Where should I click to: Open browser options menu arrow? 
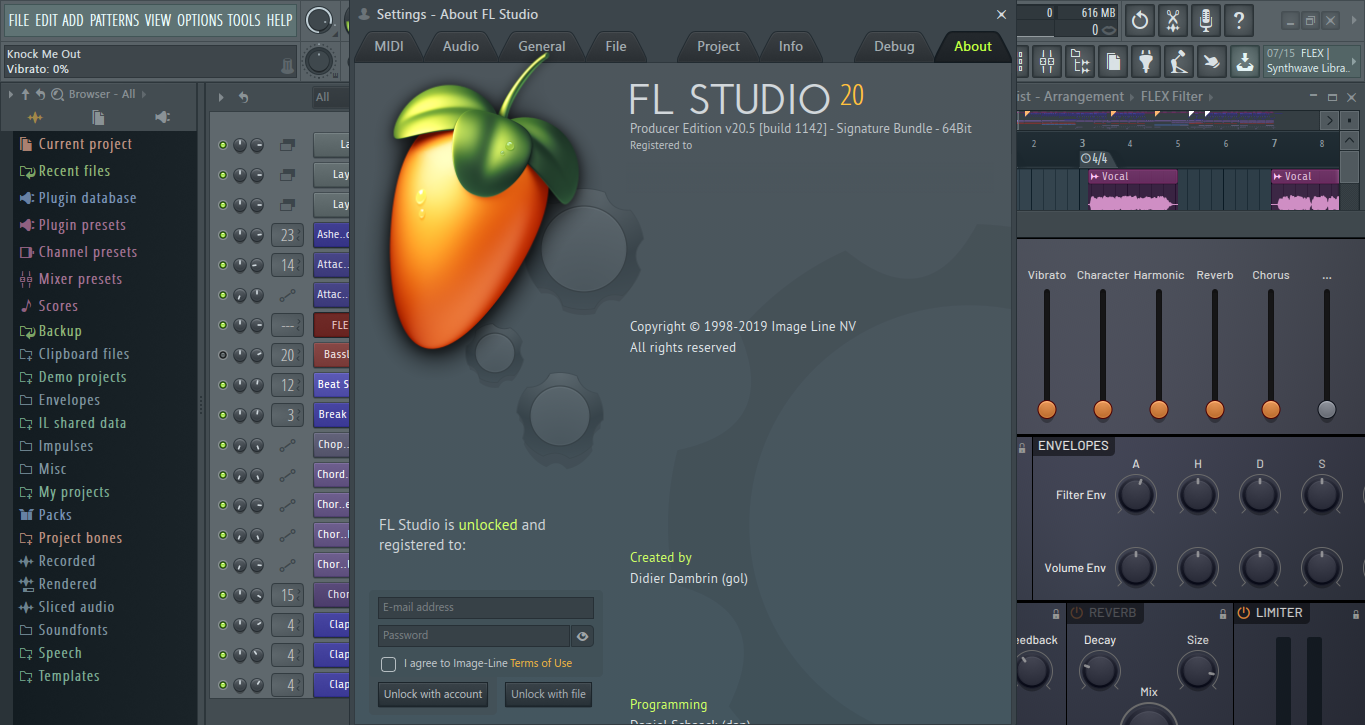(x=11, y=94)
